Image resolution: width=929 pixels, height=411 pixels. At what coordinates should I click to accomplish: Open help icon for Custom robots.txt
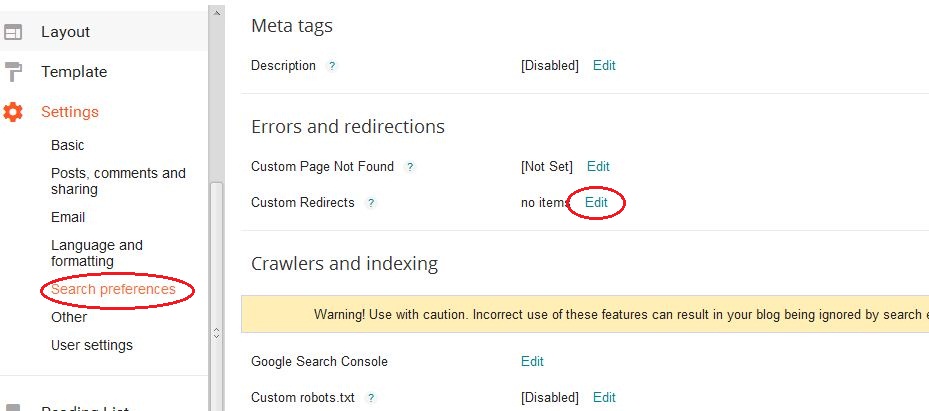pos(370,398)
